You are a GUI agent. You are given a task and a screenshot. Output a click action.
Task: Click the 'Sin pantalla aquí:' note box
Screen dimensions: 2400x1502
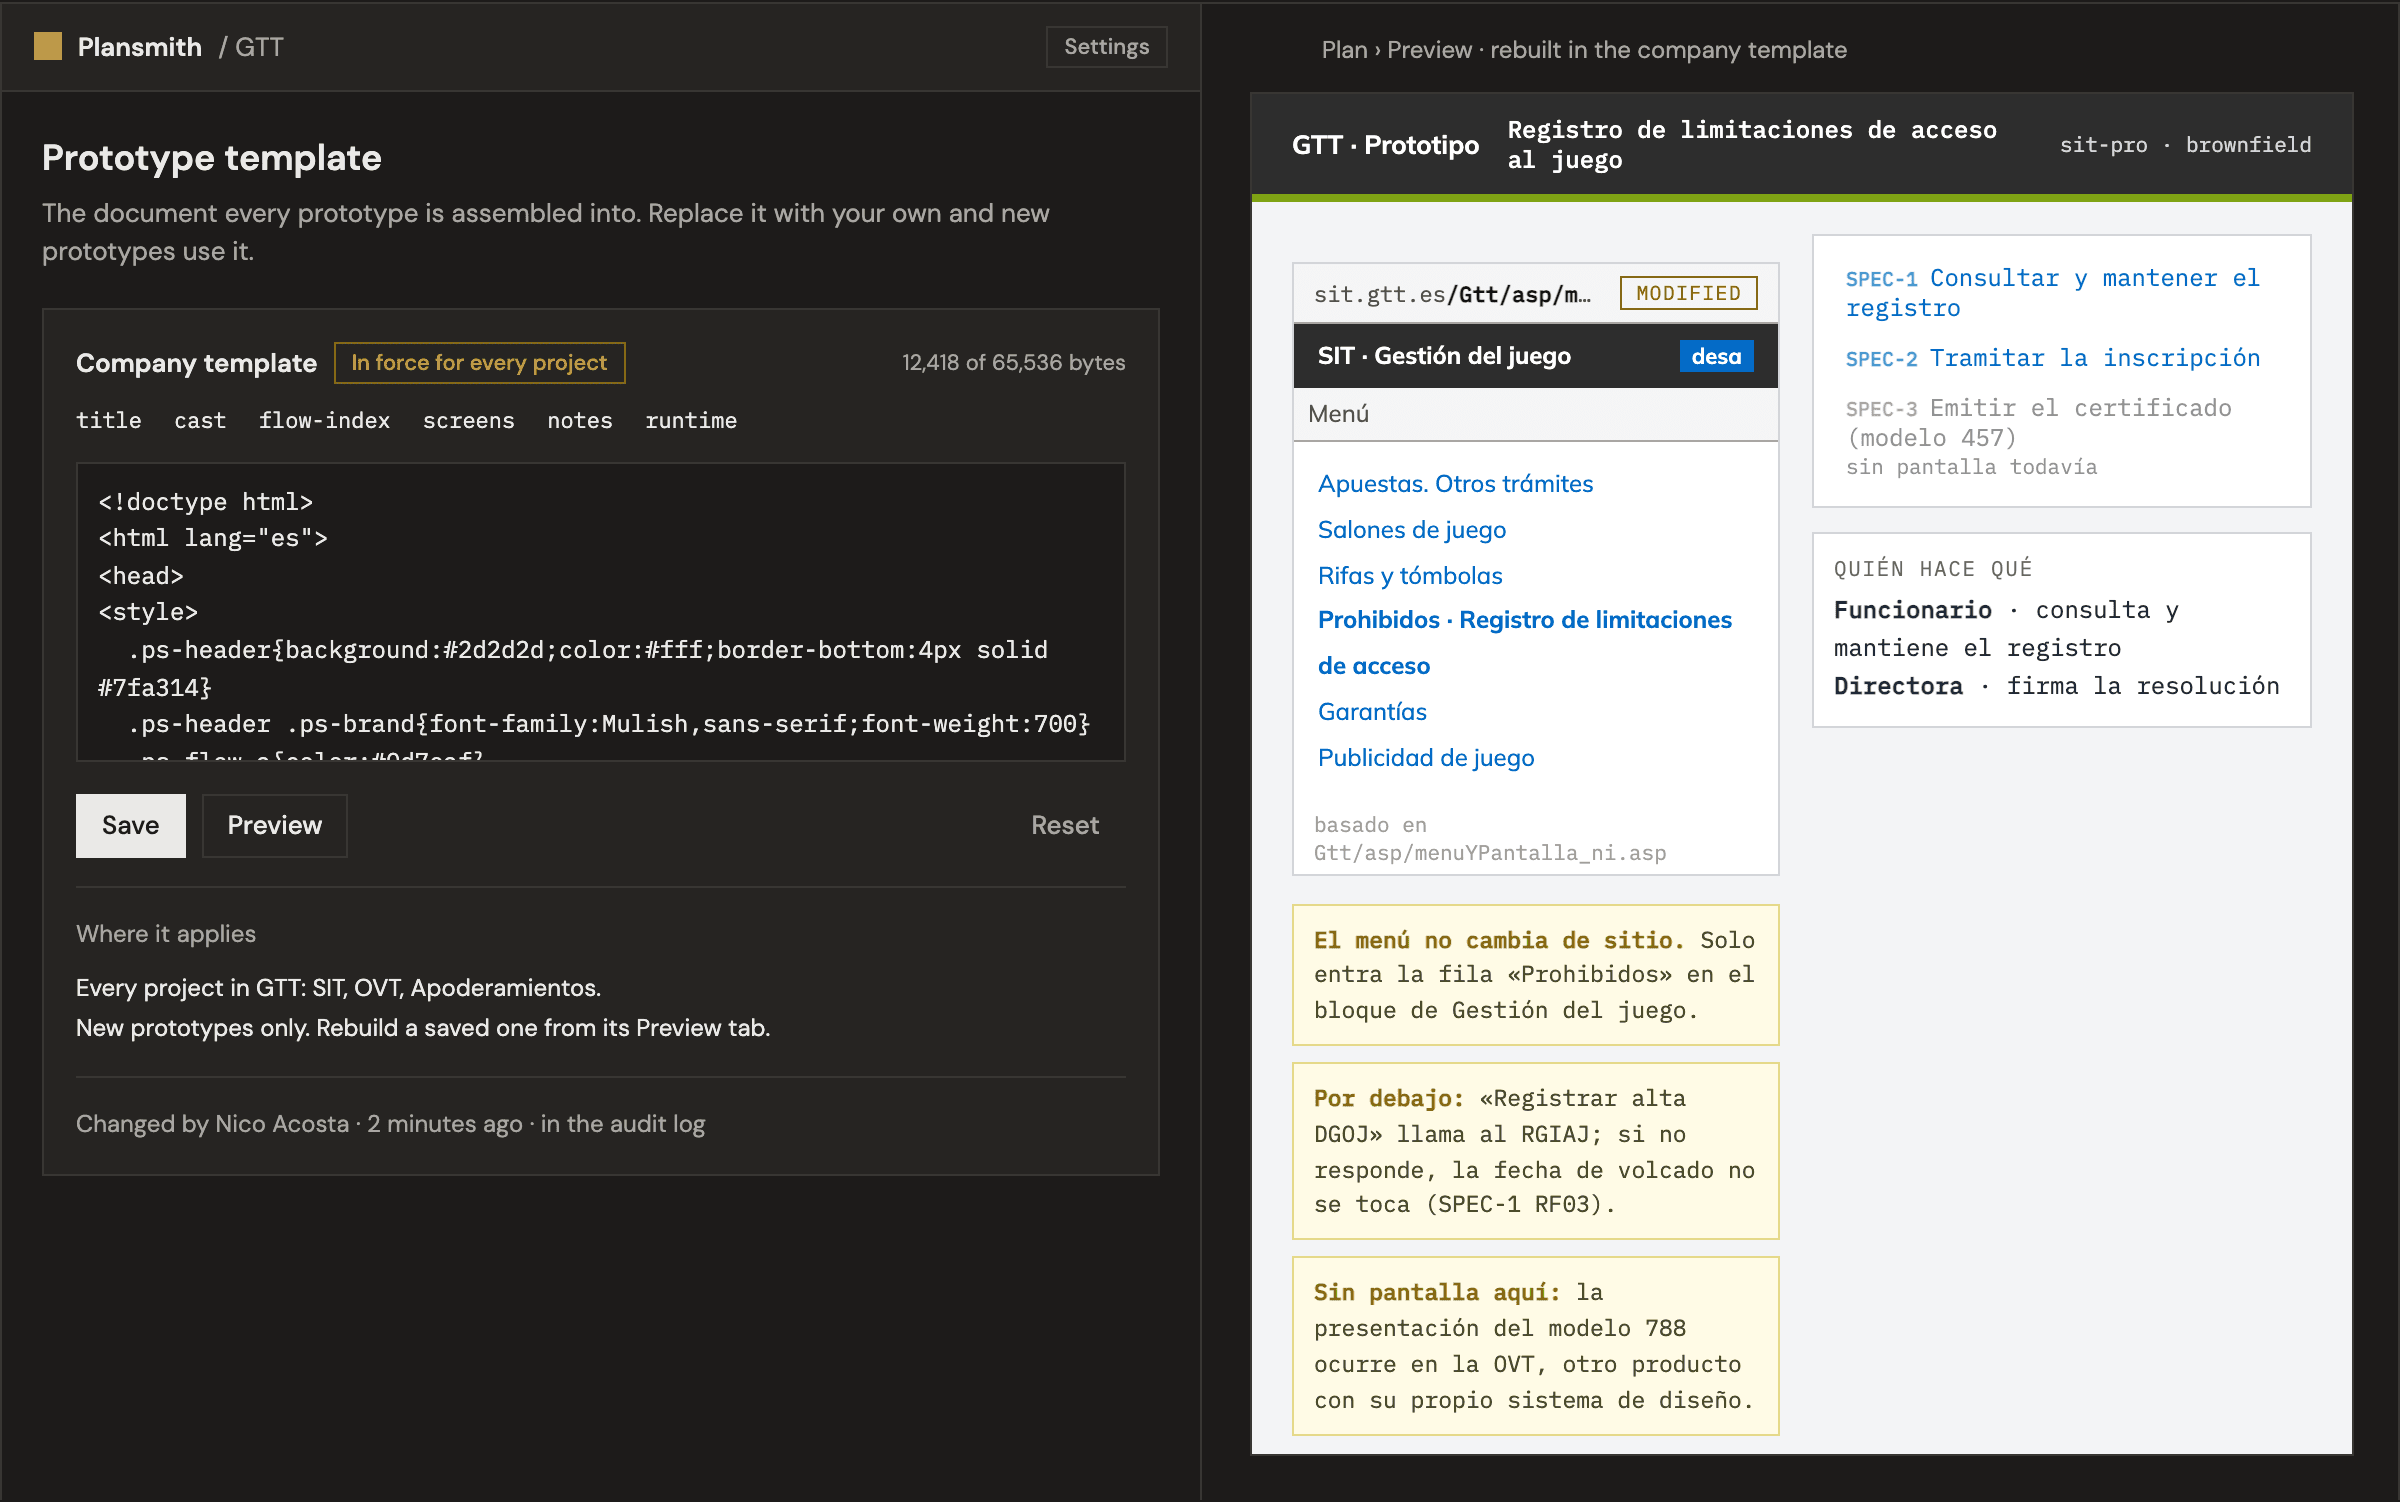tap(1535, 1346)
